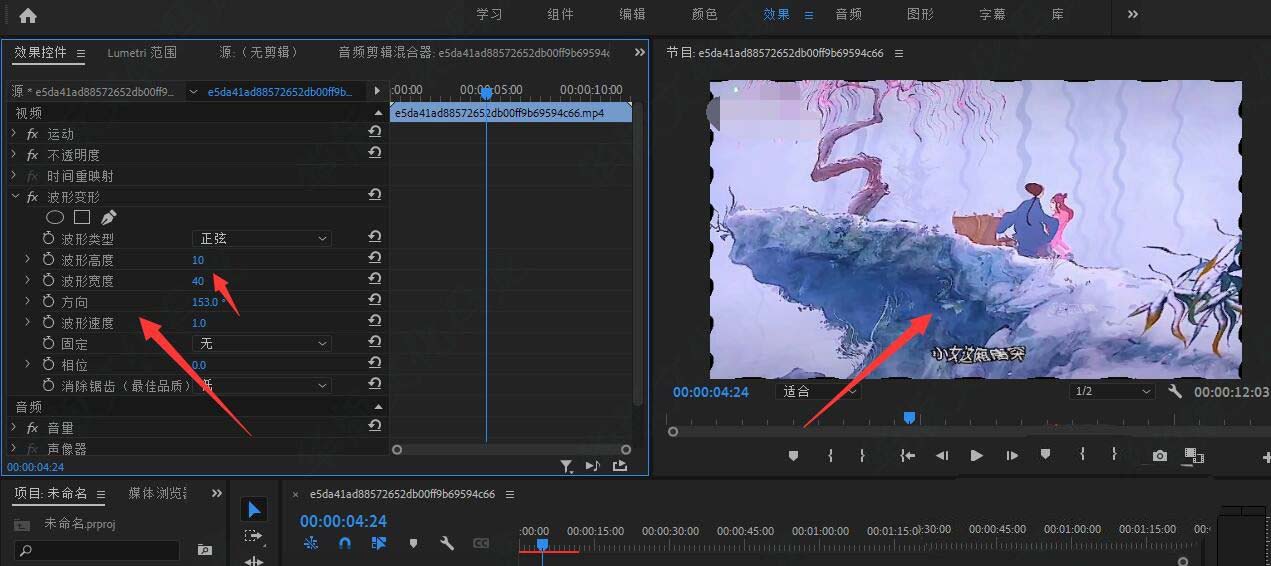Open the 固定 dropdown showing 无
The image size is (1271, 566).
click(x=261, y=343)
